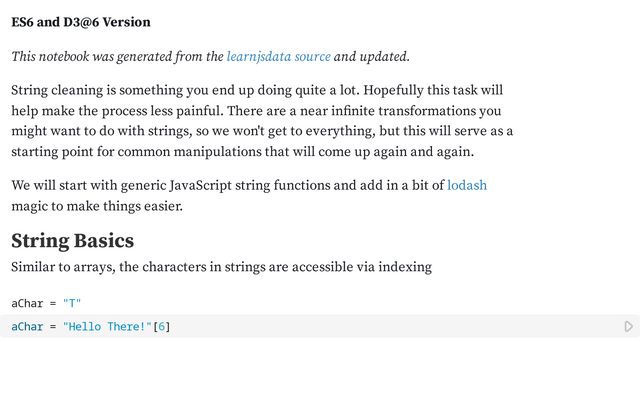Image resolution: width=640 pixels, height=400 pixels.
Task: Click the paragraph mentioning generic JavaScript functions
Action: click(x=249, y=196)
